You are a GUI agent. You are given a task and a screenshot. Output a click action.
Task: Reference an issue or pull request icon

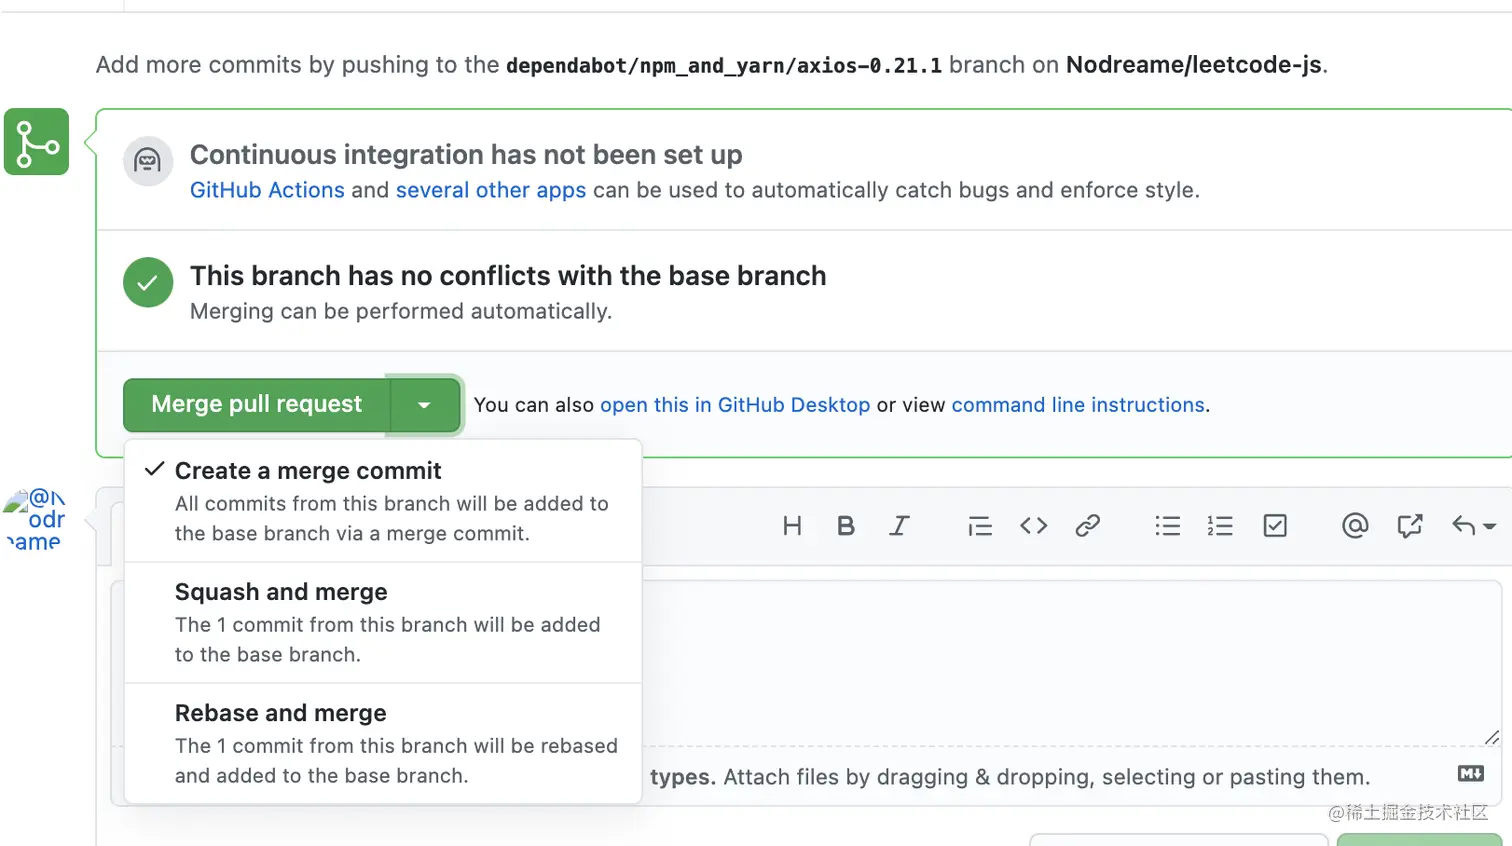1410,526
